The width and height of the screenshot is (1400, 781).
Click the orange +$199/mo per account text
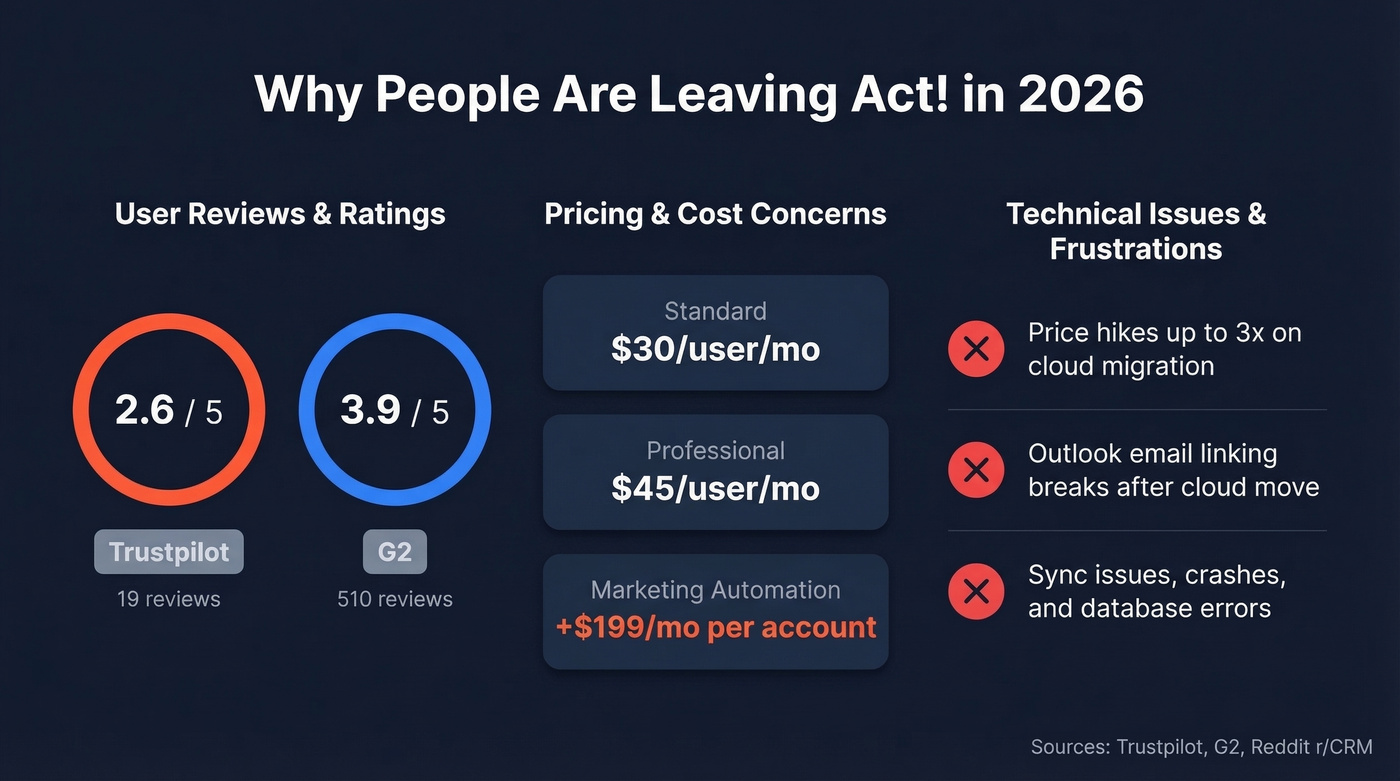coord(715,628)
